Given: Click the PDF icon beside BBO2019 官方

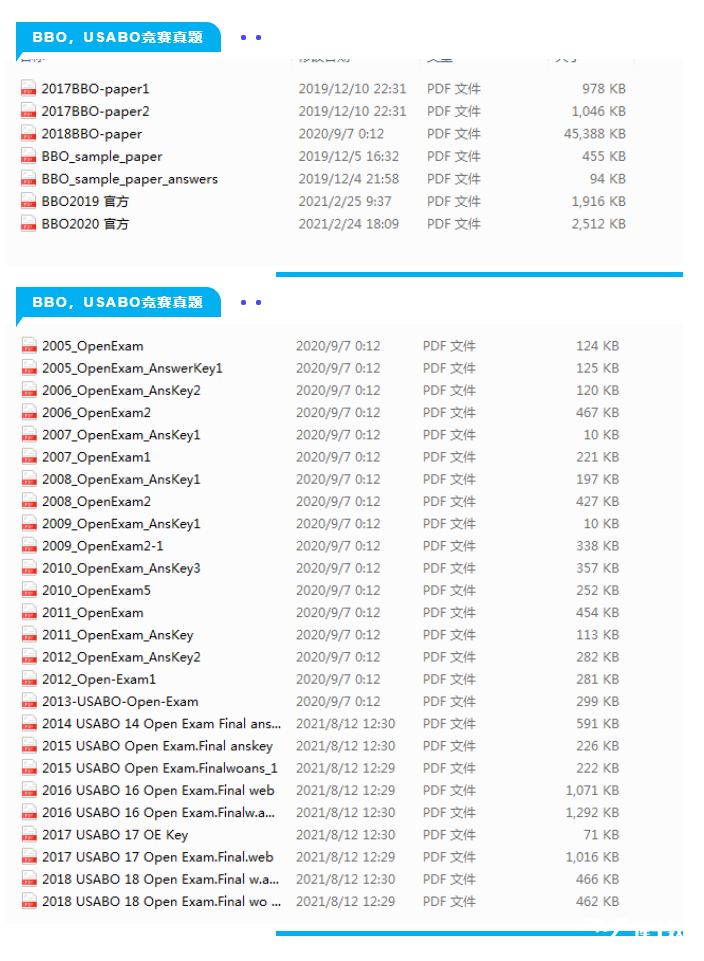Looking at the screenshot, I should pos(28,201).
